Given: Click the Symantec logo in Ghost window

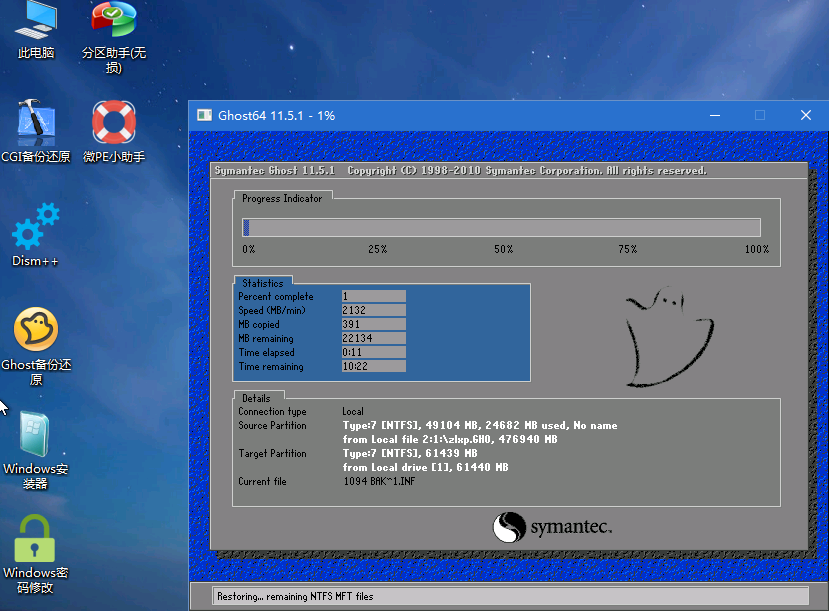Looking at the screenshot, I should (x=552, y=527).
